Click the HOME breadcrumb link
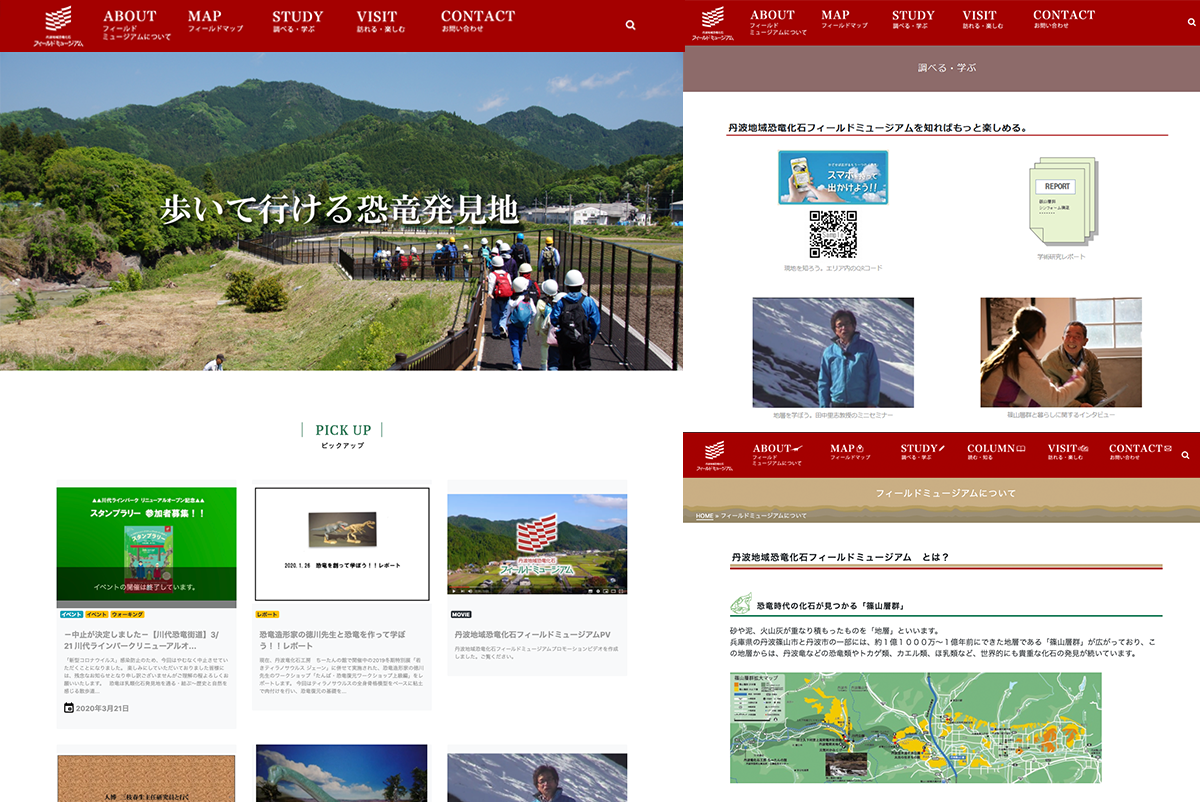This screenshot has height=802, width=1200. [x=704, y=516]
